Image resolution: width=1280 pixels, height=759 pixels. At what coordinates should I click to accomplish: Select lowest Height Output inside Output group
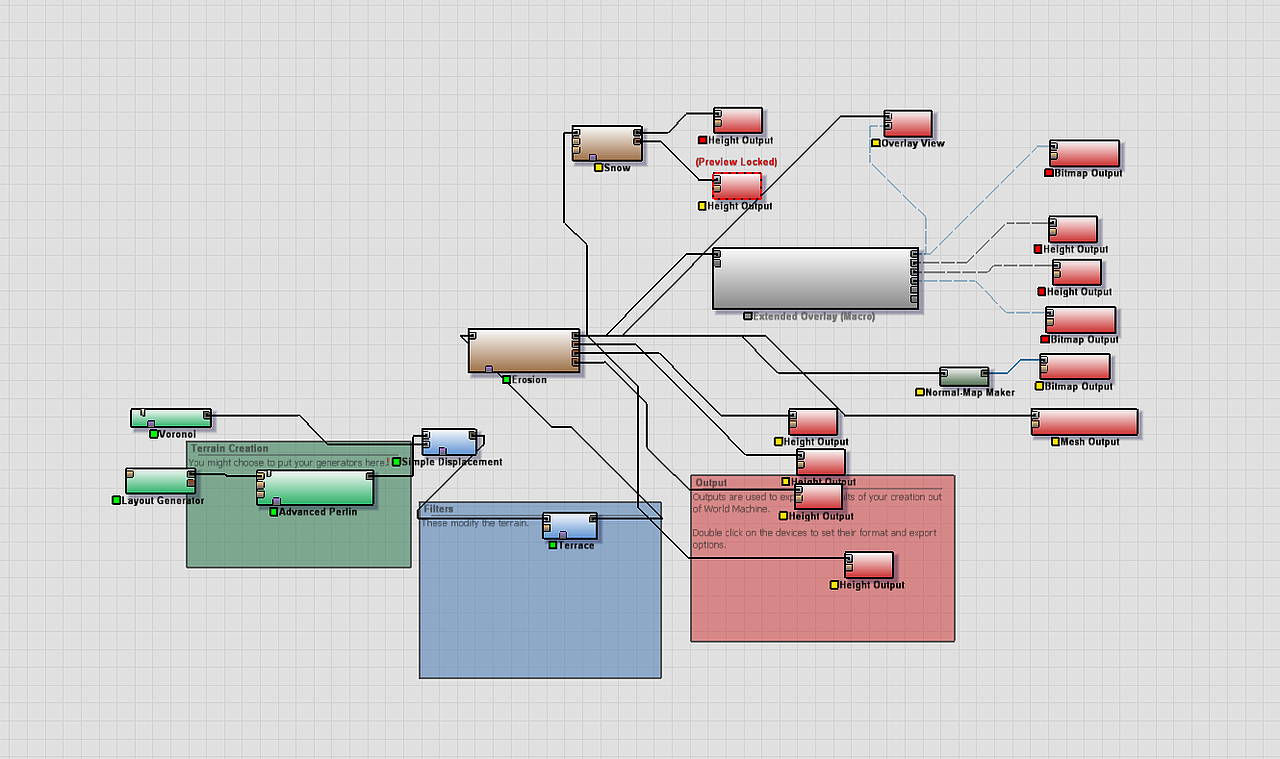(x=869, y=565)
